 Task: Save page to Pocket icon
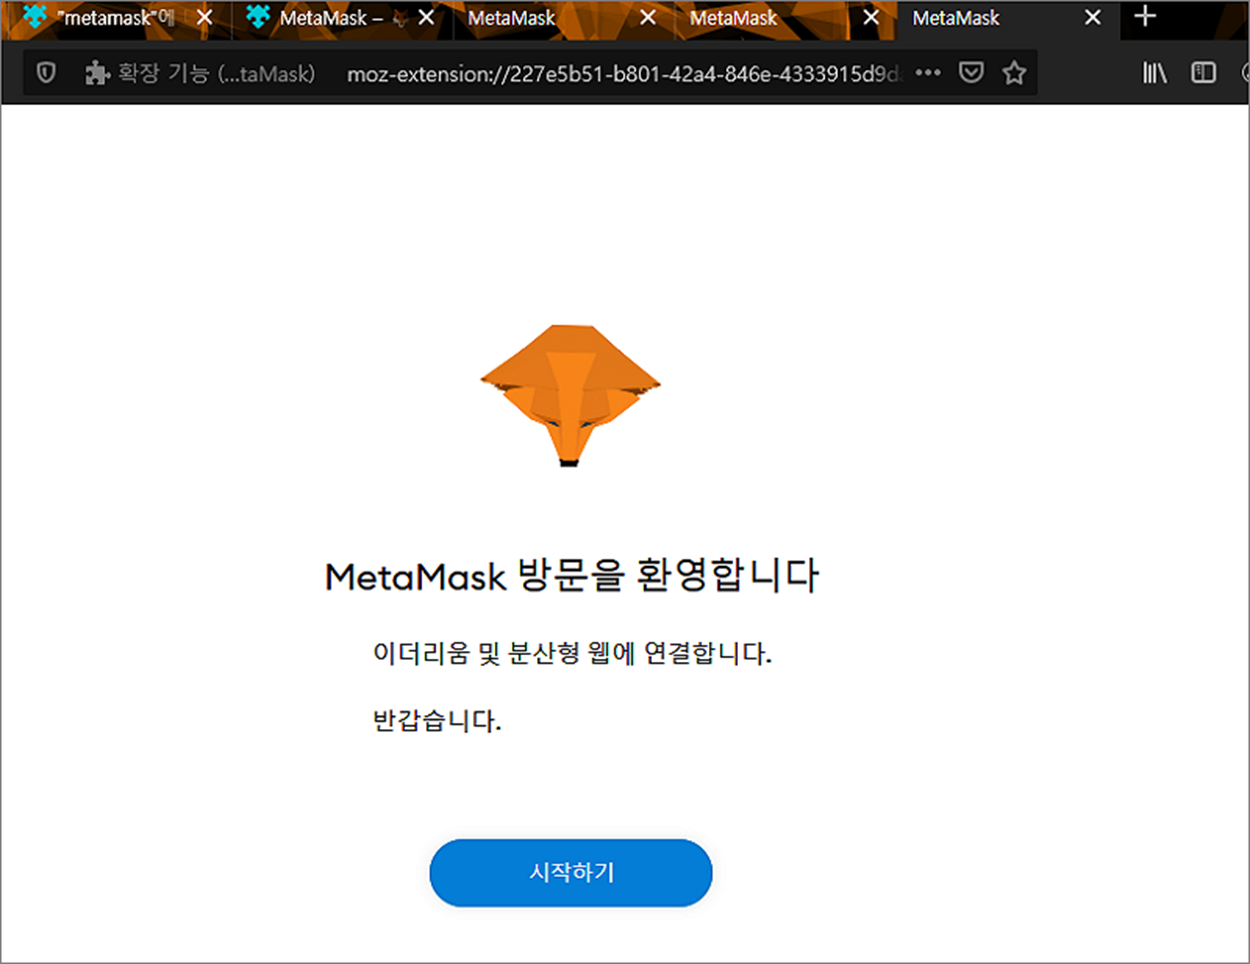[971, 73]
